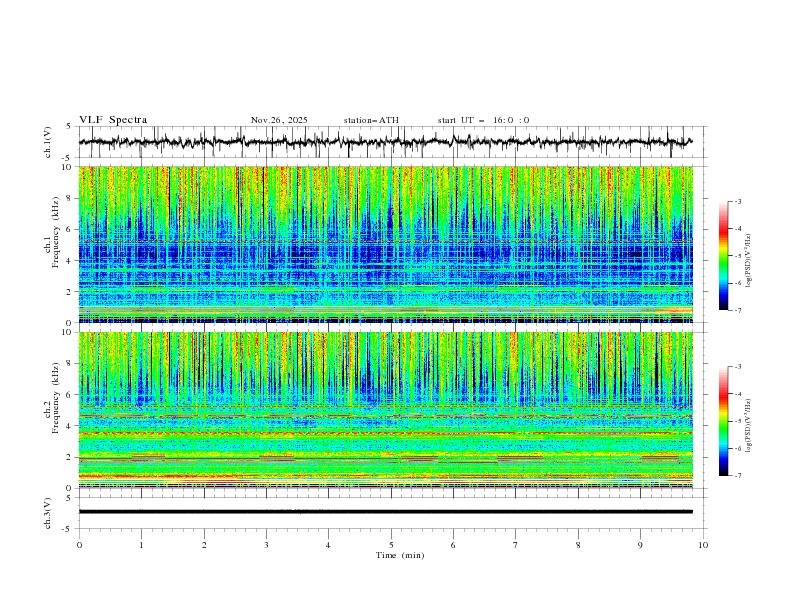Click time axis tick "2"
Image resolution: width=792 pixels, height=612 pixels.
click(204, 545)
